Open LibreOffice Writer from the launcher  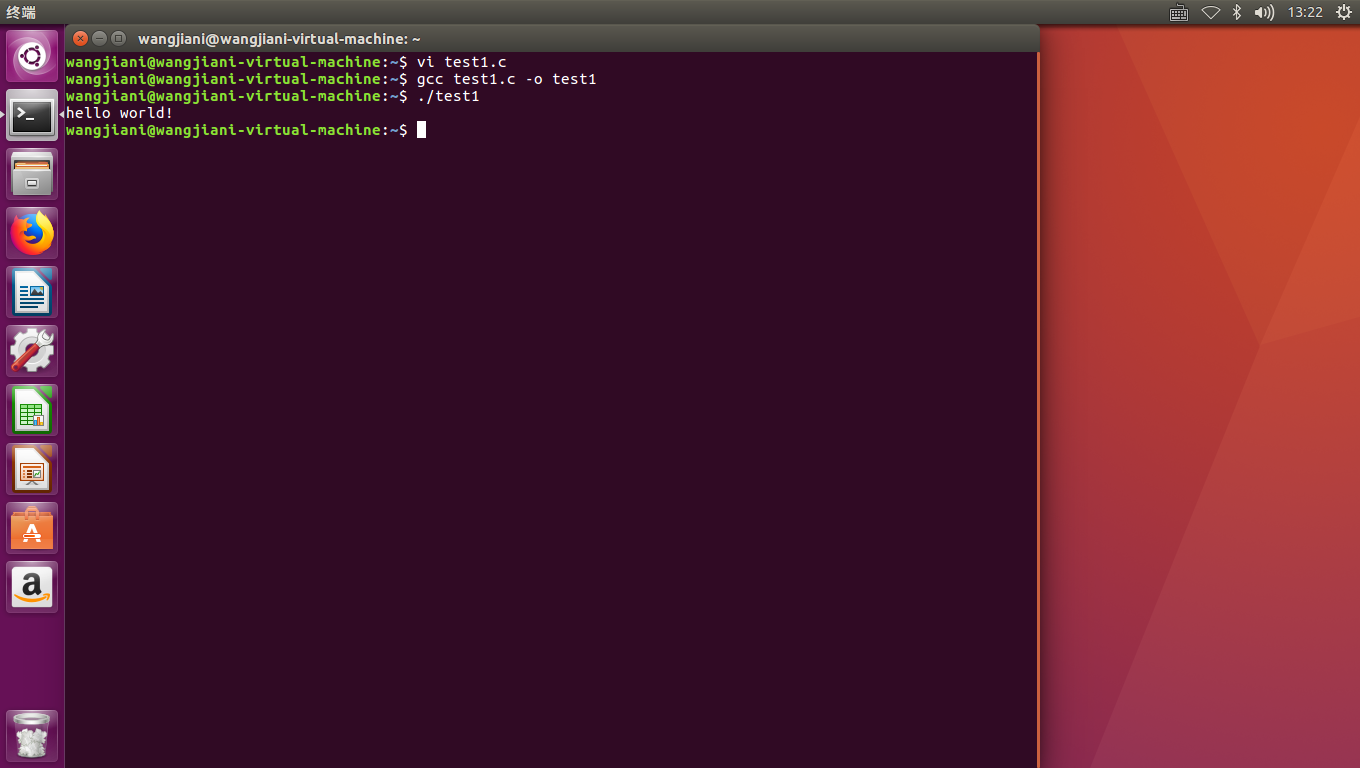32,291
